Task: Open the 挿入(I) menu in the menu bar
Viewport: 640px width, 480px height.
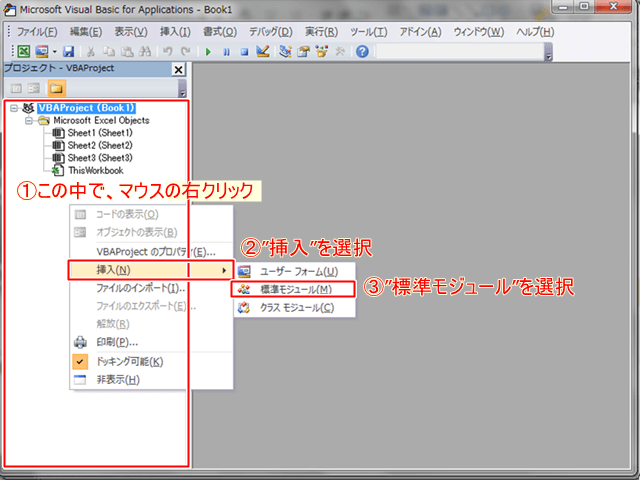Action: (x=175, y=32)
